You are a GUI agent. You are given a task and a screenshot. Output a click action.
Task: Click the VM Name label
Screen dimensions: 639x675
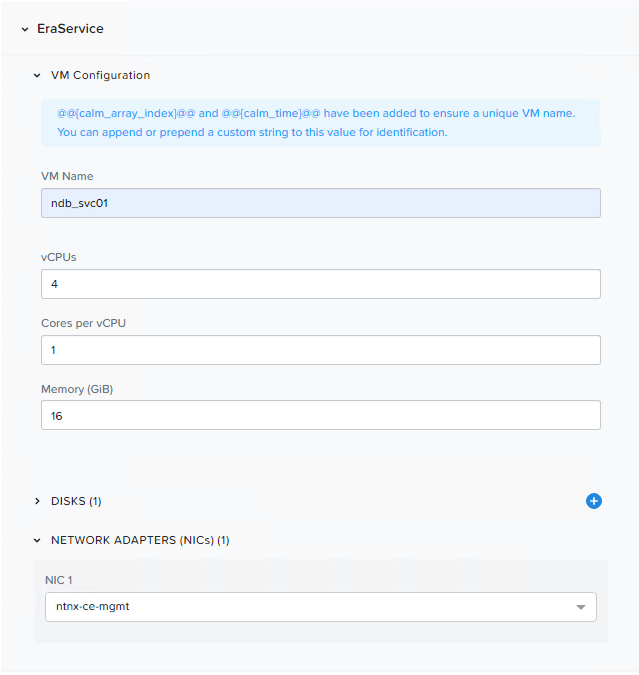pyautogui.click(x=67, y=176)
